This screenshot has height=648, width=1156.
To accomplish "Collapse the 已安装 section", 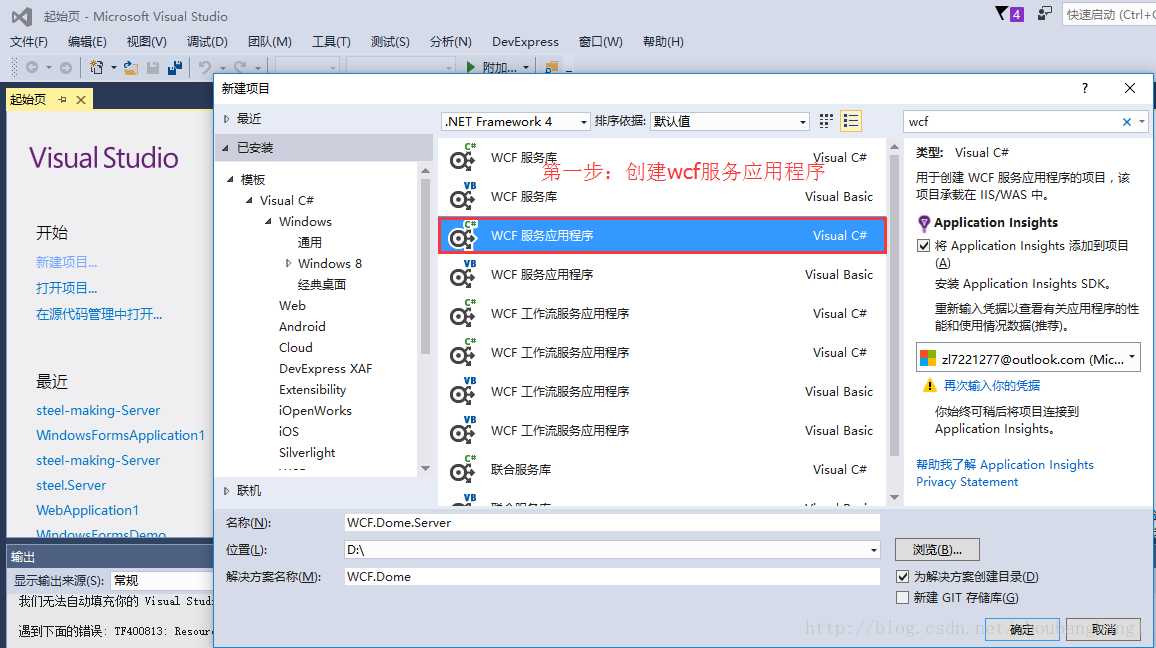I will click(x=226, y=148).
